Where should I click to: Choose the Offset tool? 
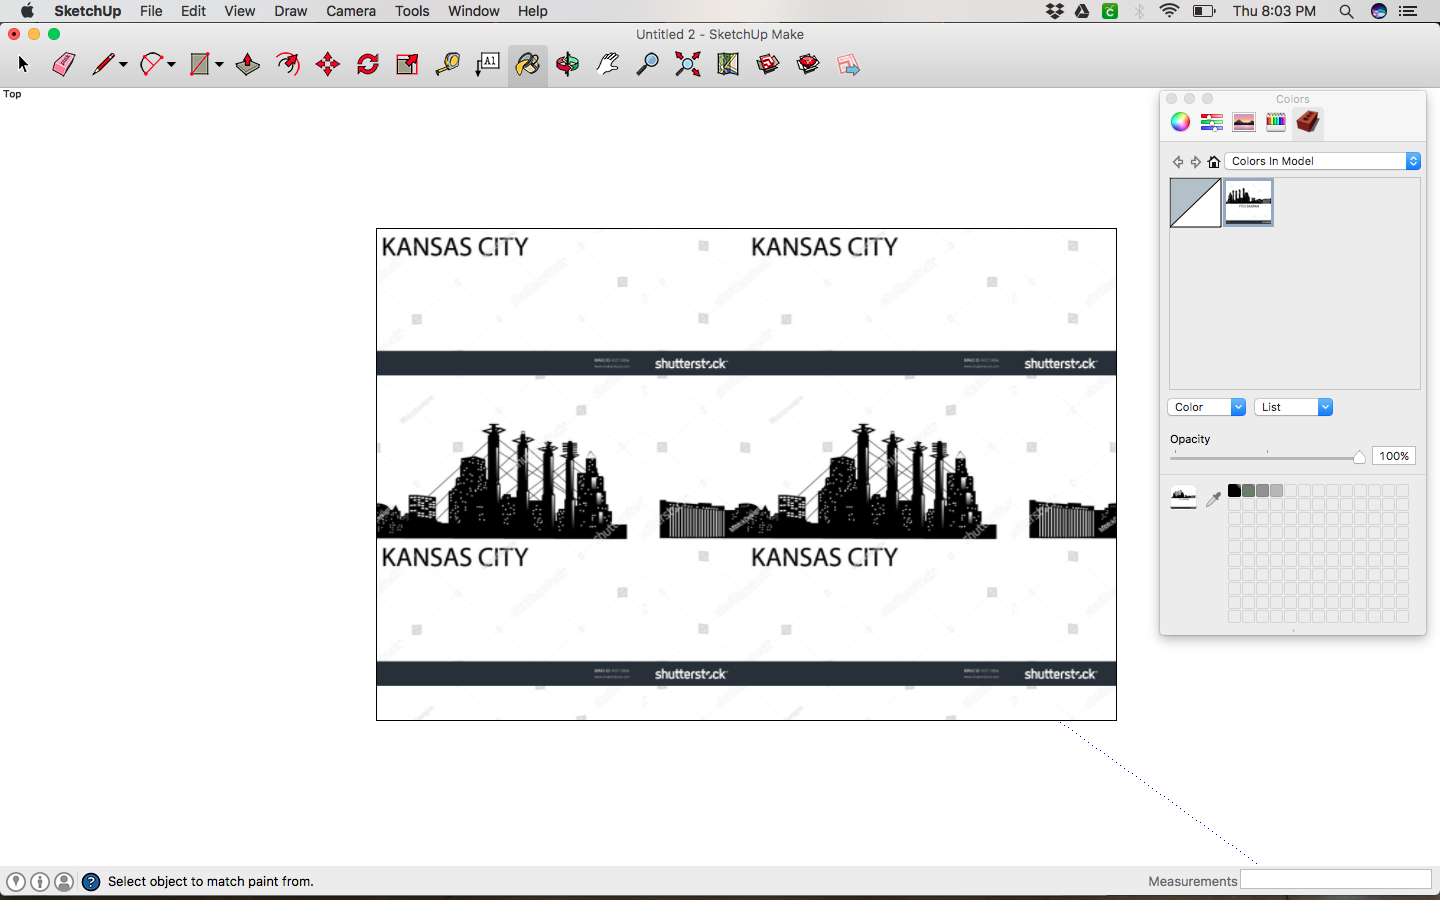click(x=288, y=65)
